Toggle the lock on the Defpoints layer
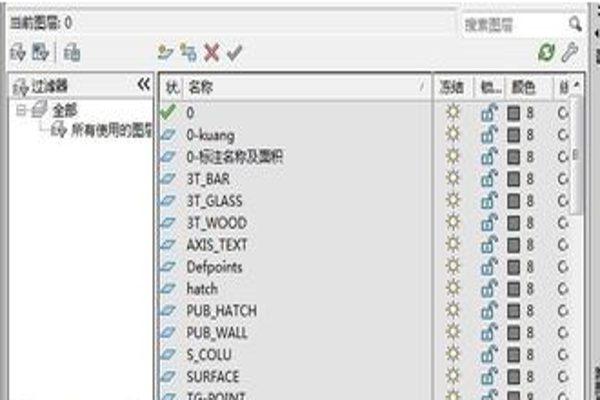600x400 pixels. [x=489, y=267]
